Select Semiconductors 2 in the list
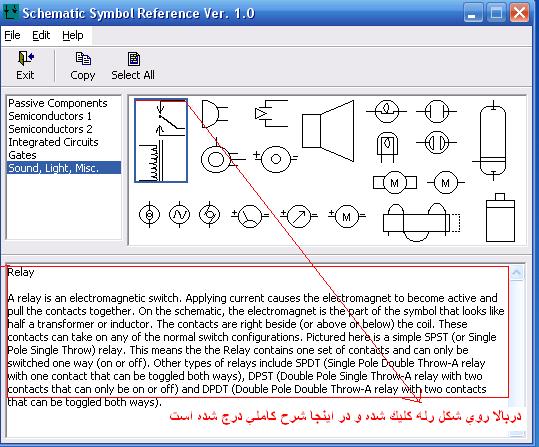539x447 pixels. 50,129
